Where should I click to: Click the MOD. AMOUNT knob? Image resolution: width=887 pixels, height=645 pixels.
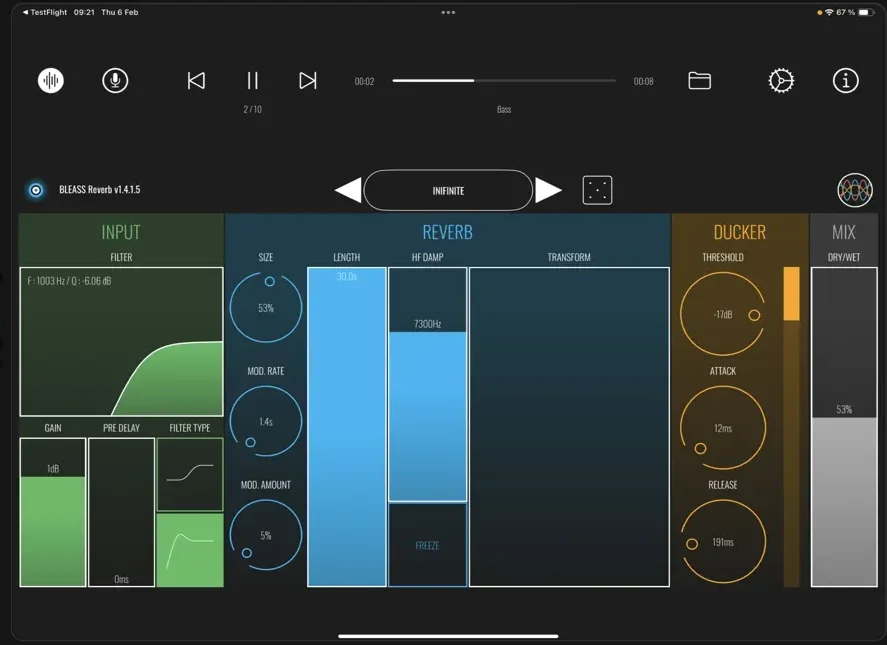point(266,535)
